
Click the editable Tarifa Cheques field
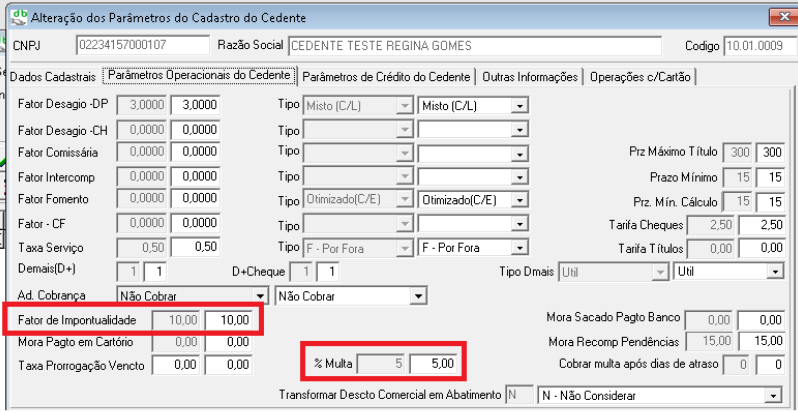pyautogui.click(x=767, y=224)
